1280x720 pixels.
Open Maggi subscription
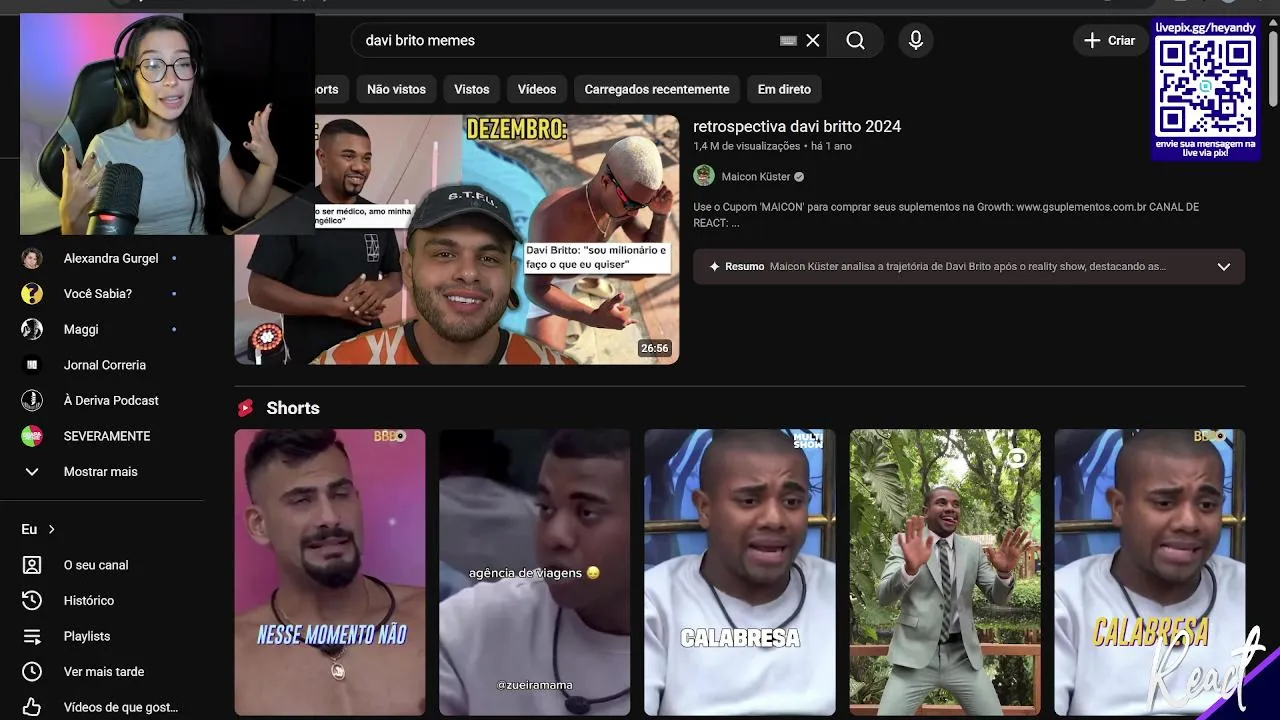tap(81, 329)
